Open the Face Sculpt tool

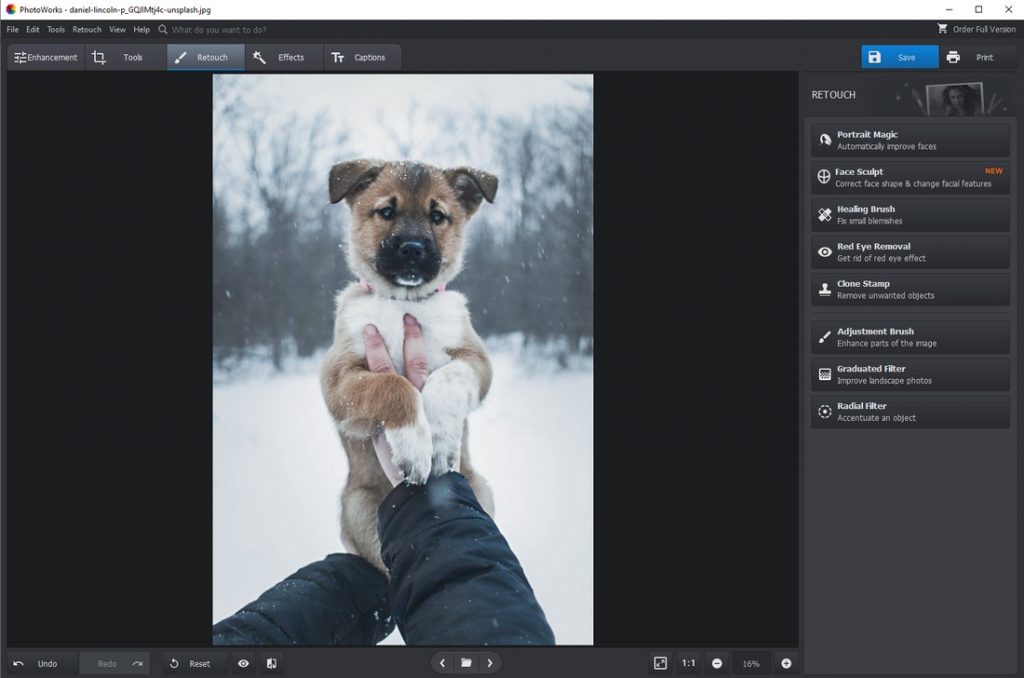tap(909, 176)
